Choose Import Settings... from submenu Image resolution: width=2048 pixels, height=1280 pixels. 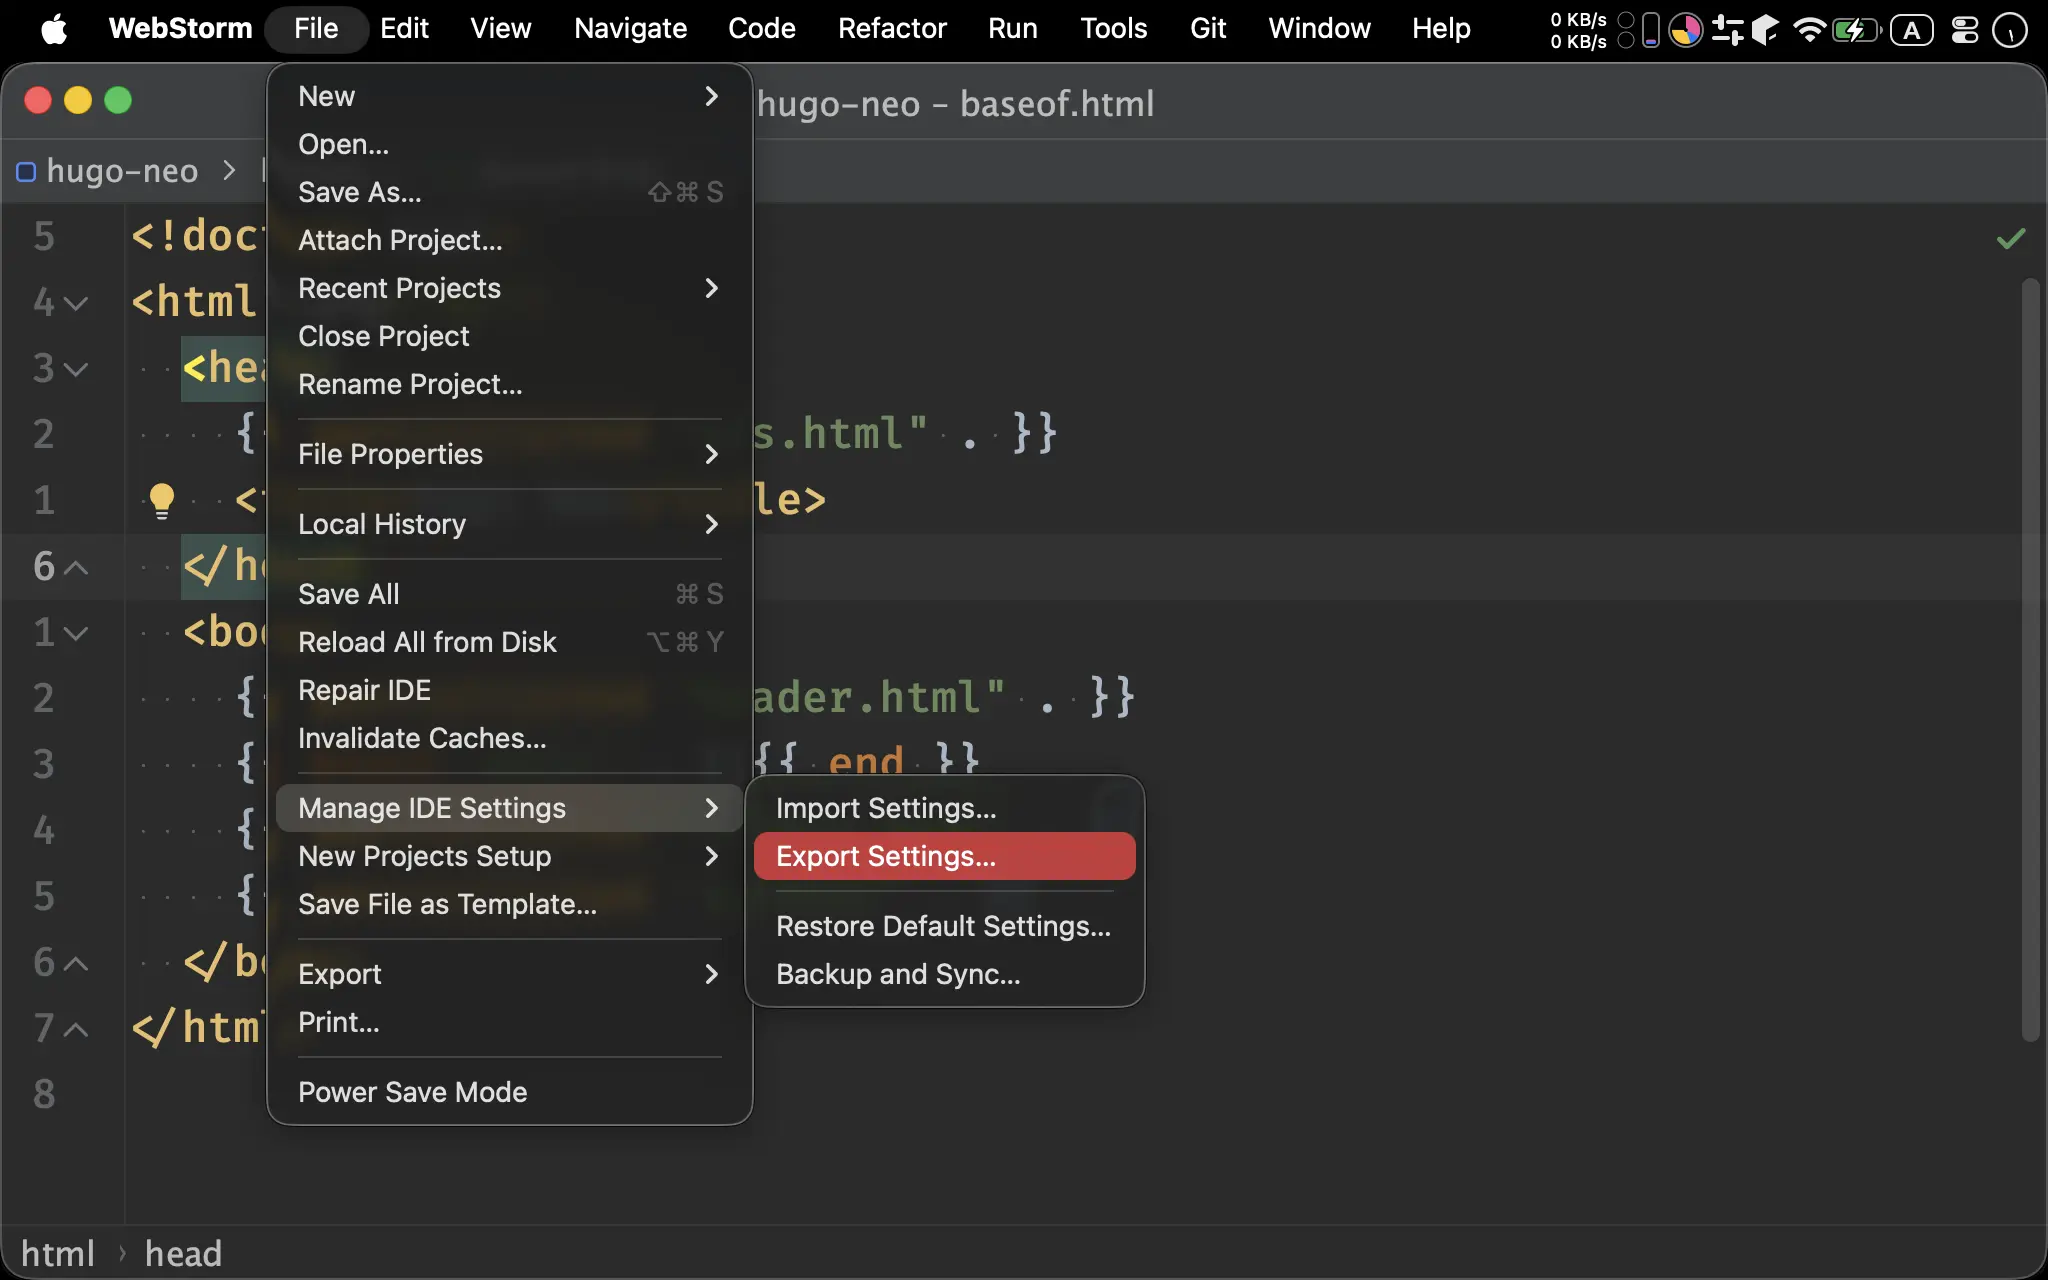coord(944,808)
